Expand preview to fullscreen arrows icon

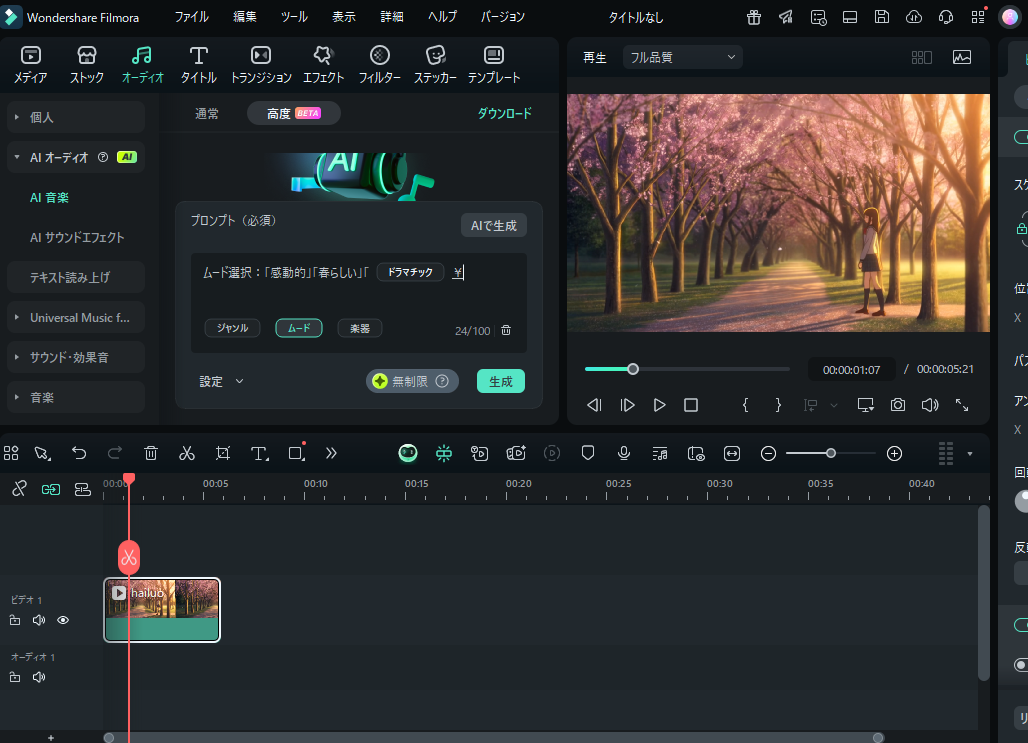click(x=962, y=405)
